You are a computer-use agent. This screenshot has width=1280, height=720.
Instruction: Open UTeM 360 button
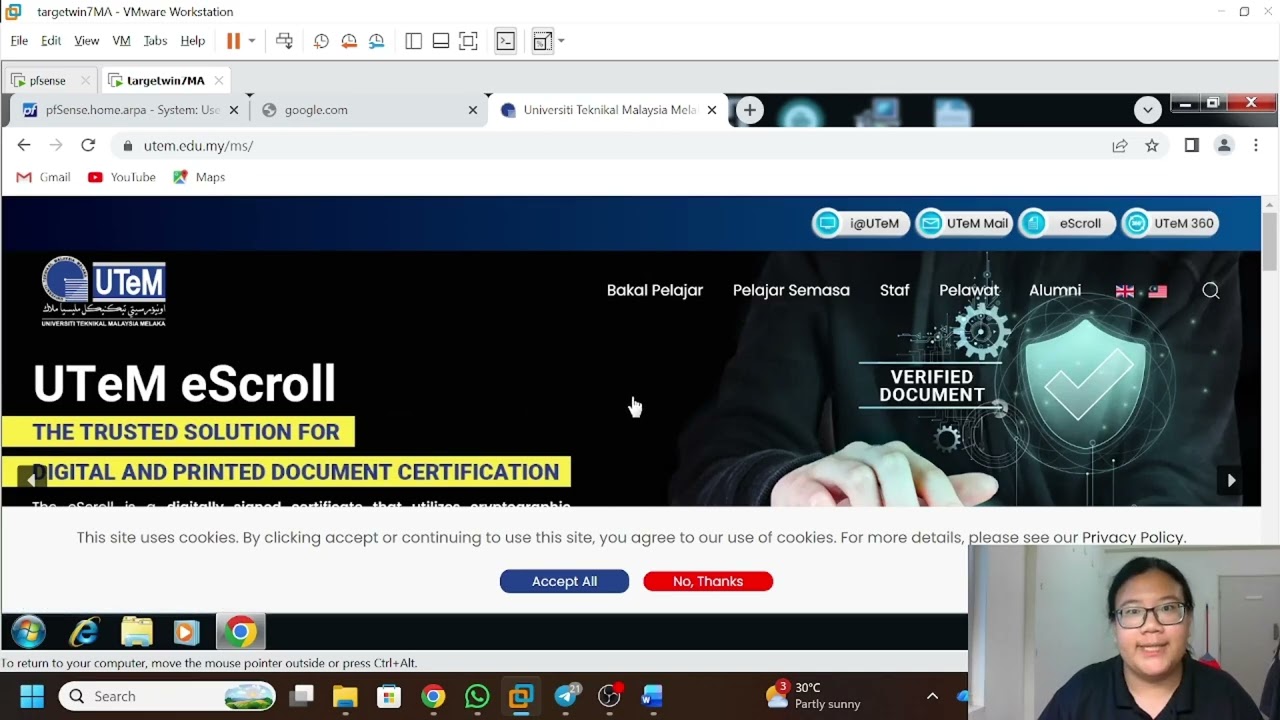click(1169, 223)
